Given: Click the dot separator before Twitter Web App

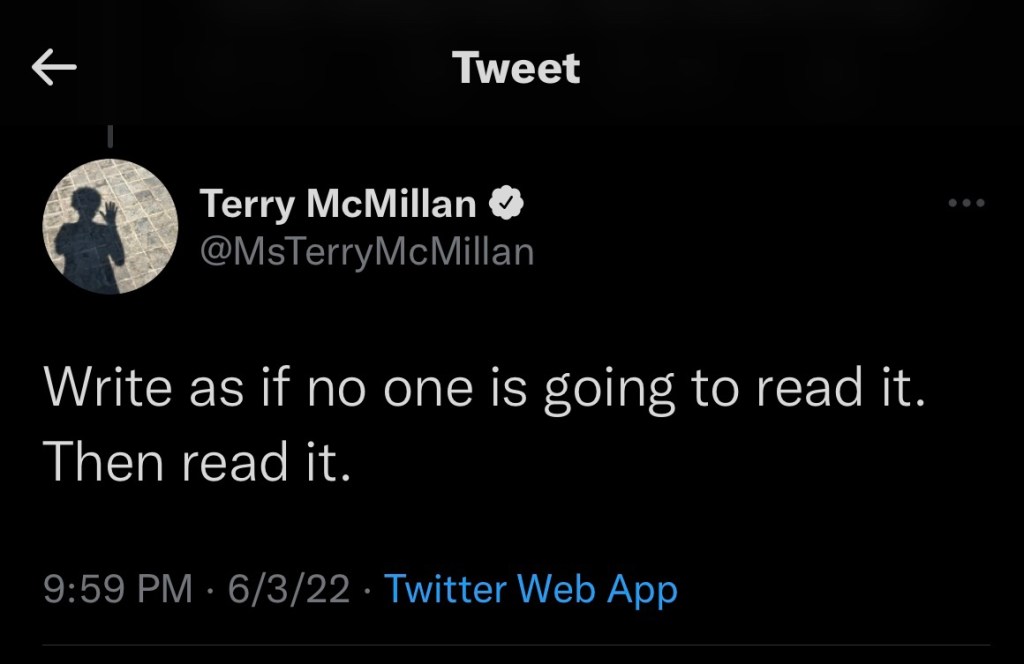Looking at the screenshot, I should point(367,589).
